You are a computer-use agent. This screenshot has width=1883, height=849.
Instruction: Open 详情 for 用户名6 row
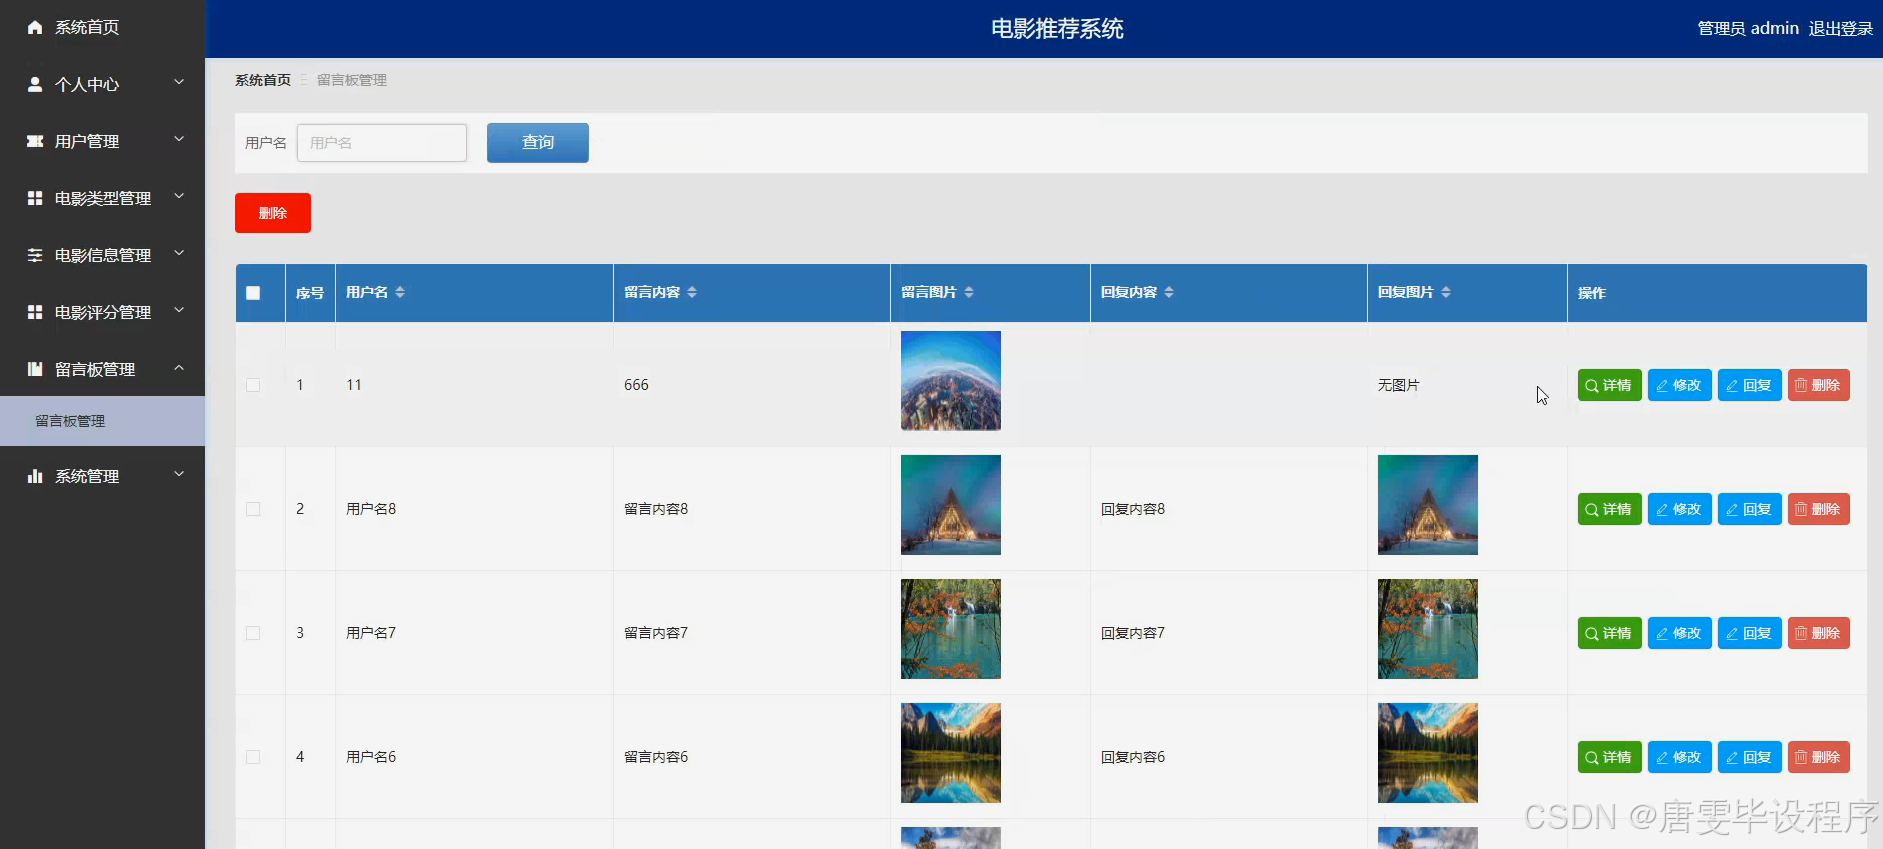coord(1609,757)
